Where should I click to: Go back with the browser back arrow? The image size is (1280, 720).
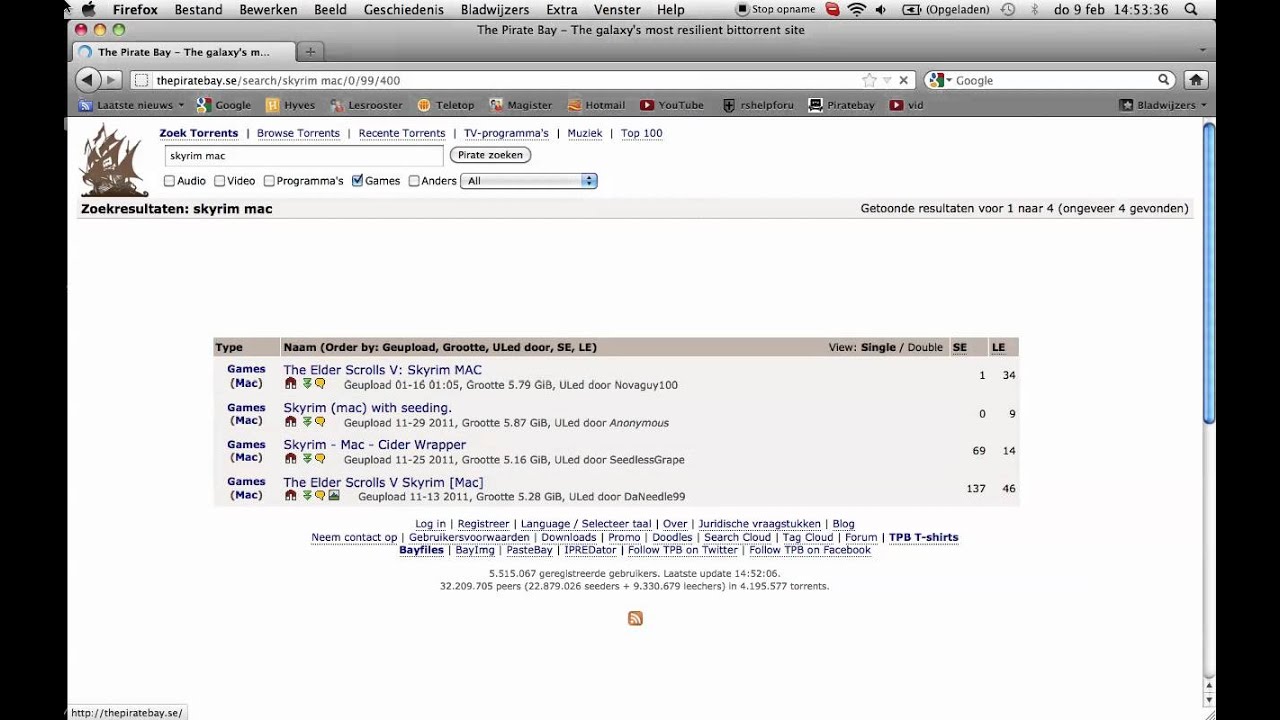[x=87, y=80]
